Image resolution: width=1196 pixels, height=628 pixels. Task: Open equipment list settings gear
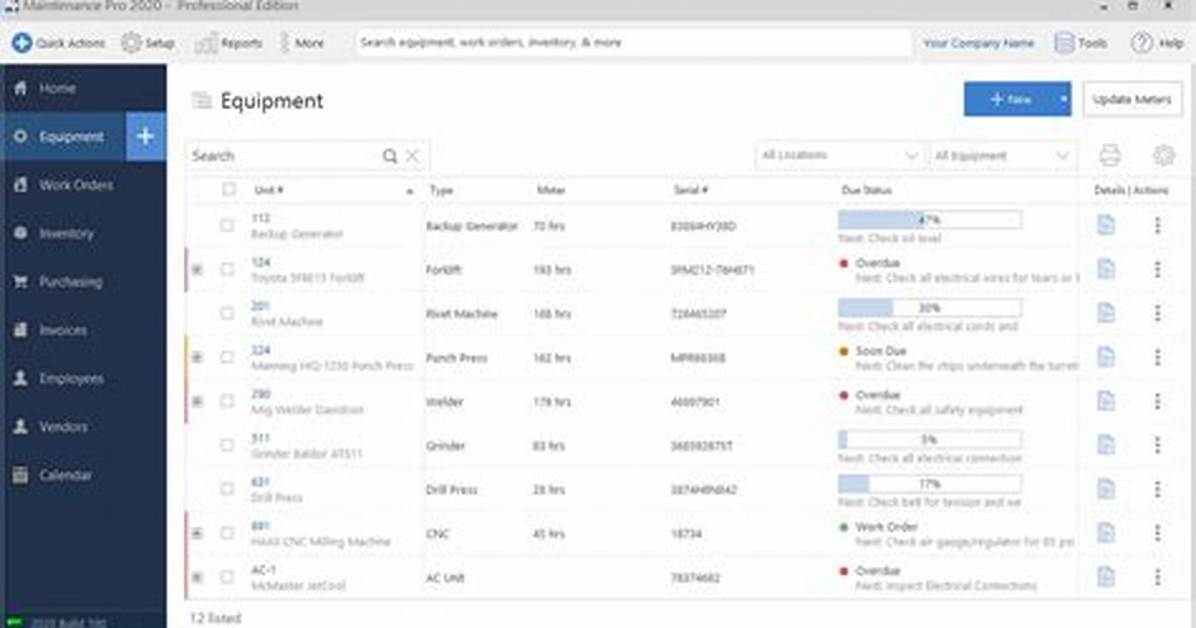point(1163,156)
